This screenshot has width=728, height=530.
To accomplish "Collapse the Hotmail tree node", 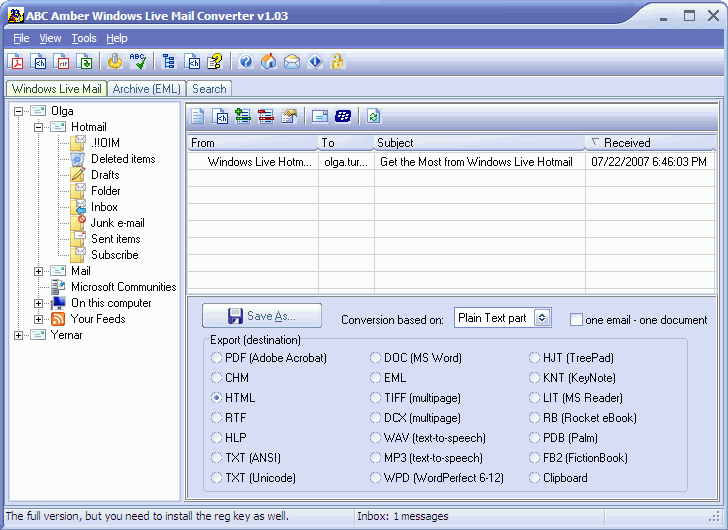I will click(x=39, y=127).
